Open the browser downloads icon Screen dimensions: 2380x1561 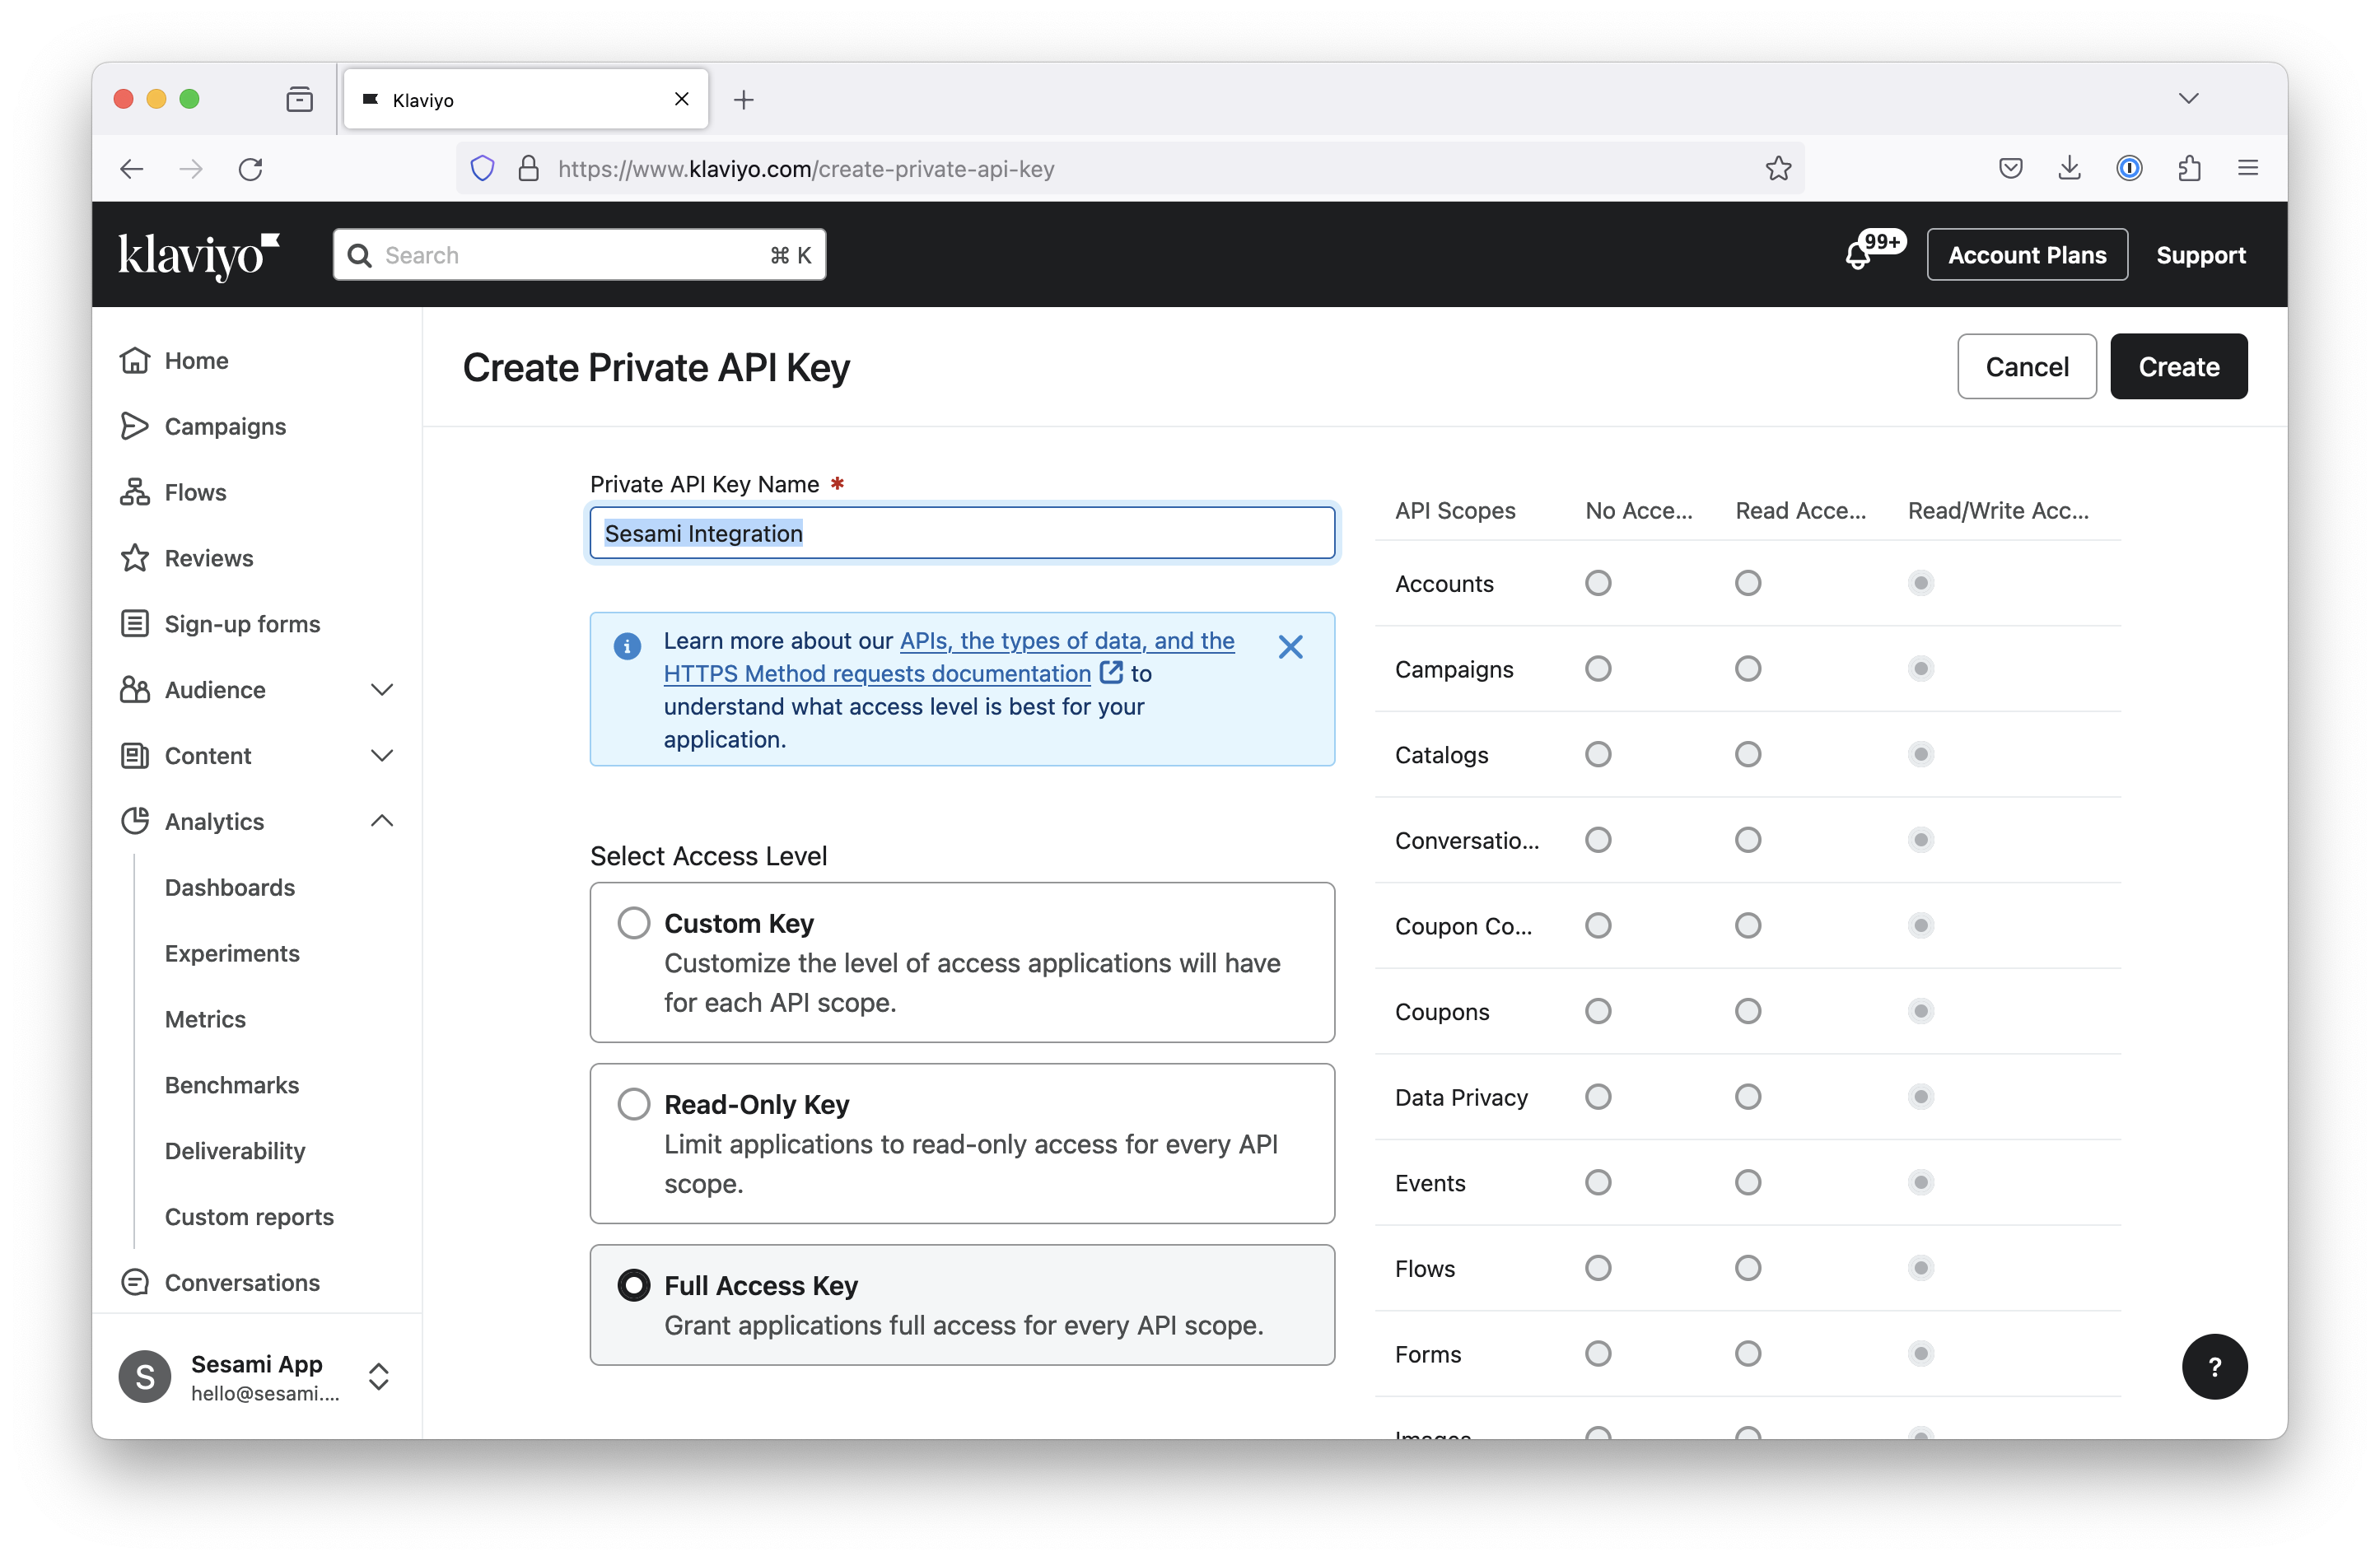2070,168
